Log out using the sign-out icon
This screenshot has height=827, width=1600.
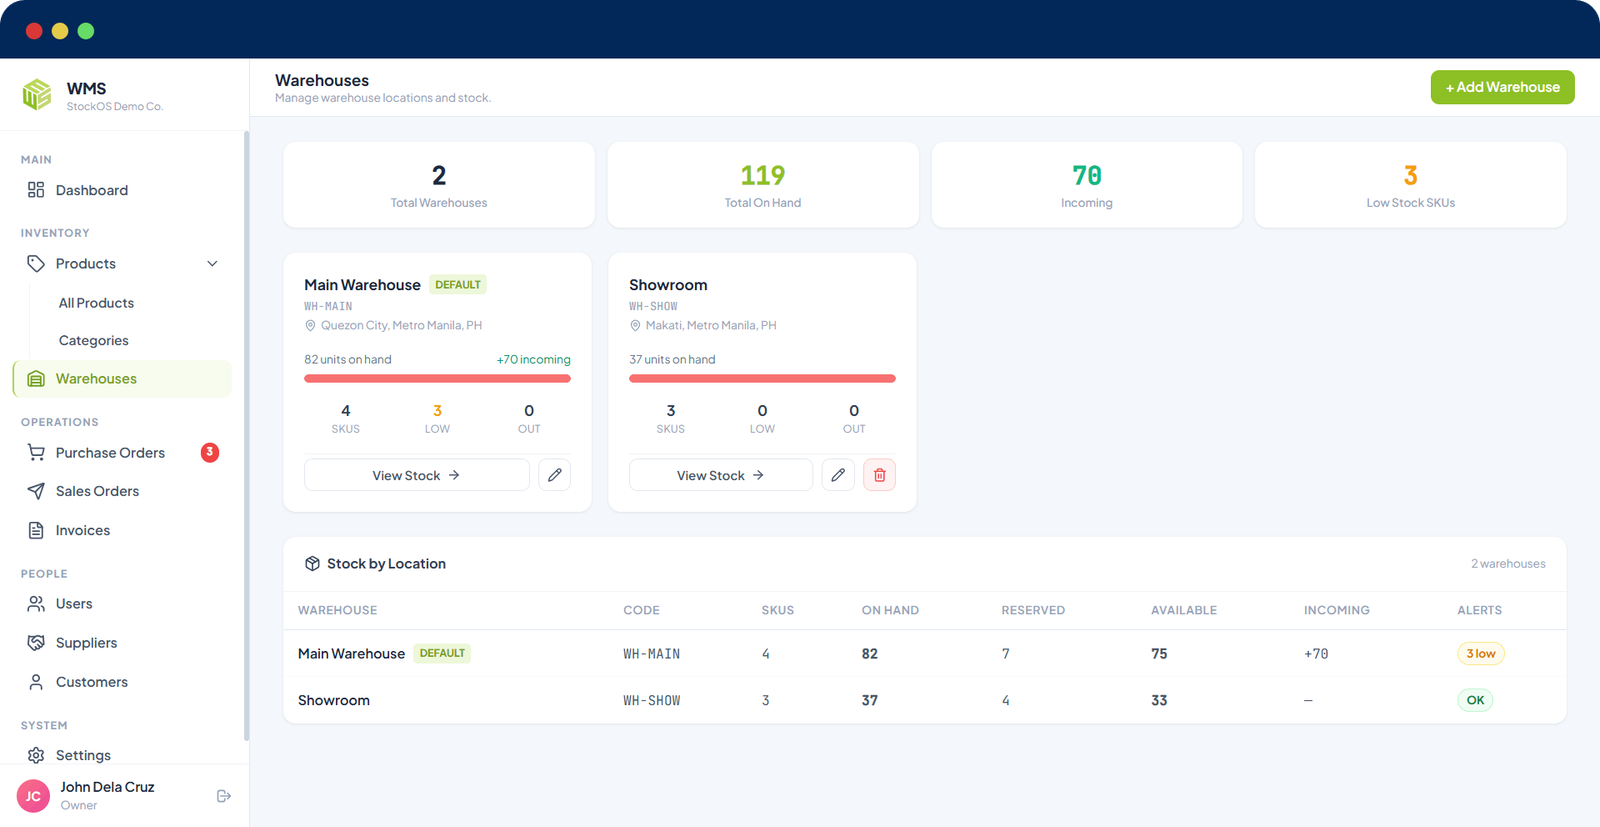click(224, 796)
